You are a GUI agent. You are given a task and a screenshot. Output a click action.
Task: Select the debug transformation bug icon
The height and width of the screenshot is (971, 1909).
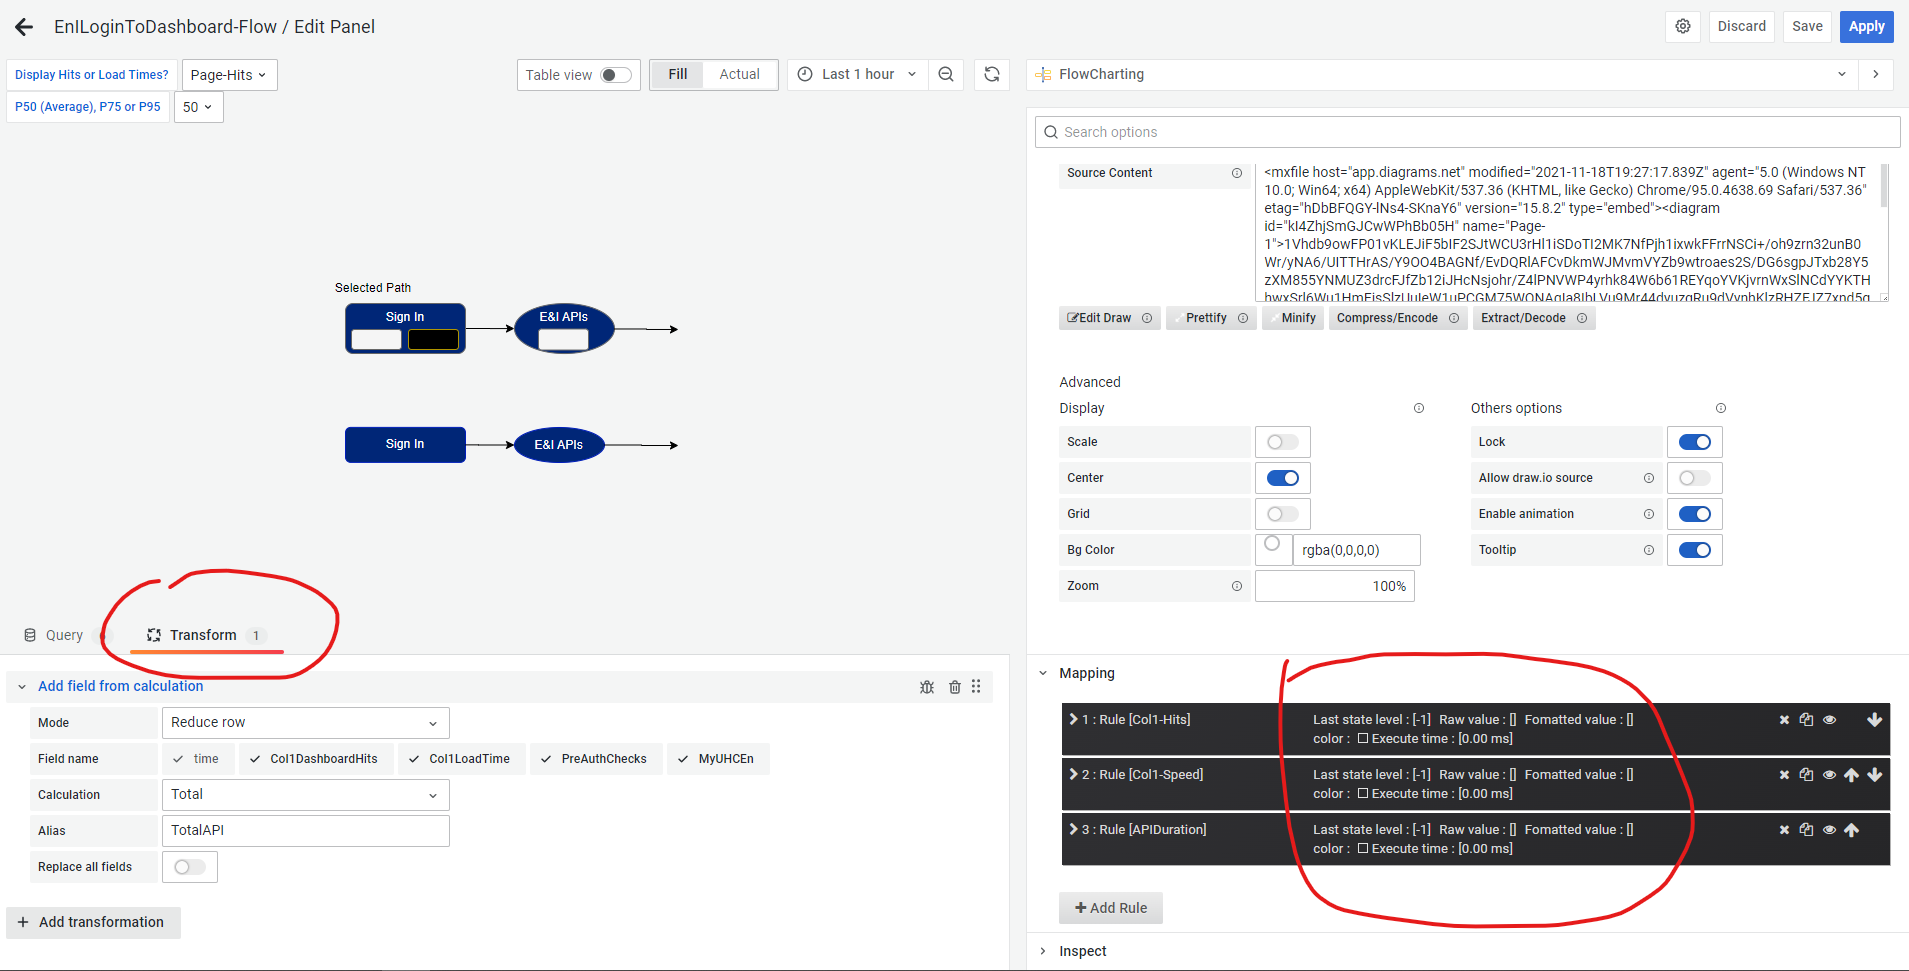[x=927, y=686]
